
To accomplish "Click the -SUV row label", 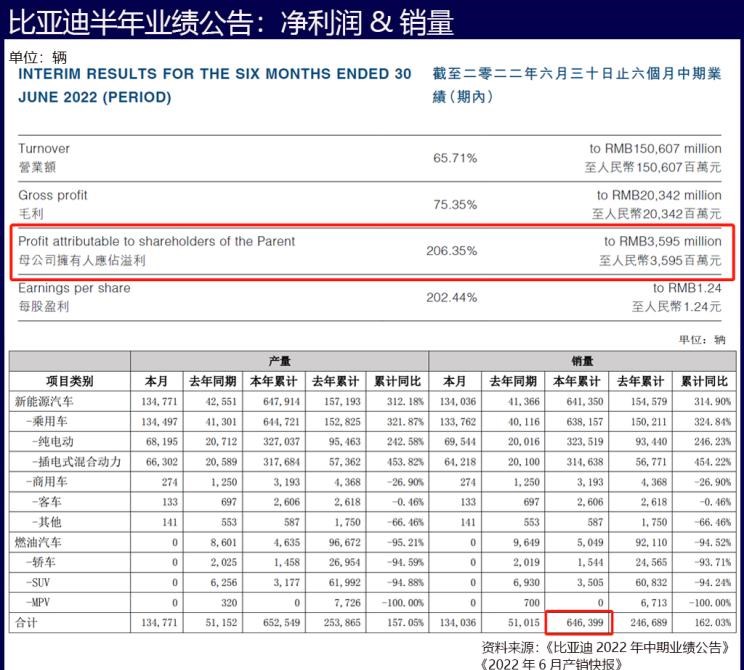I will [x=38, y=583].
